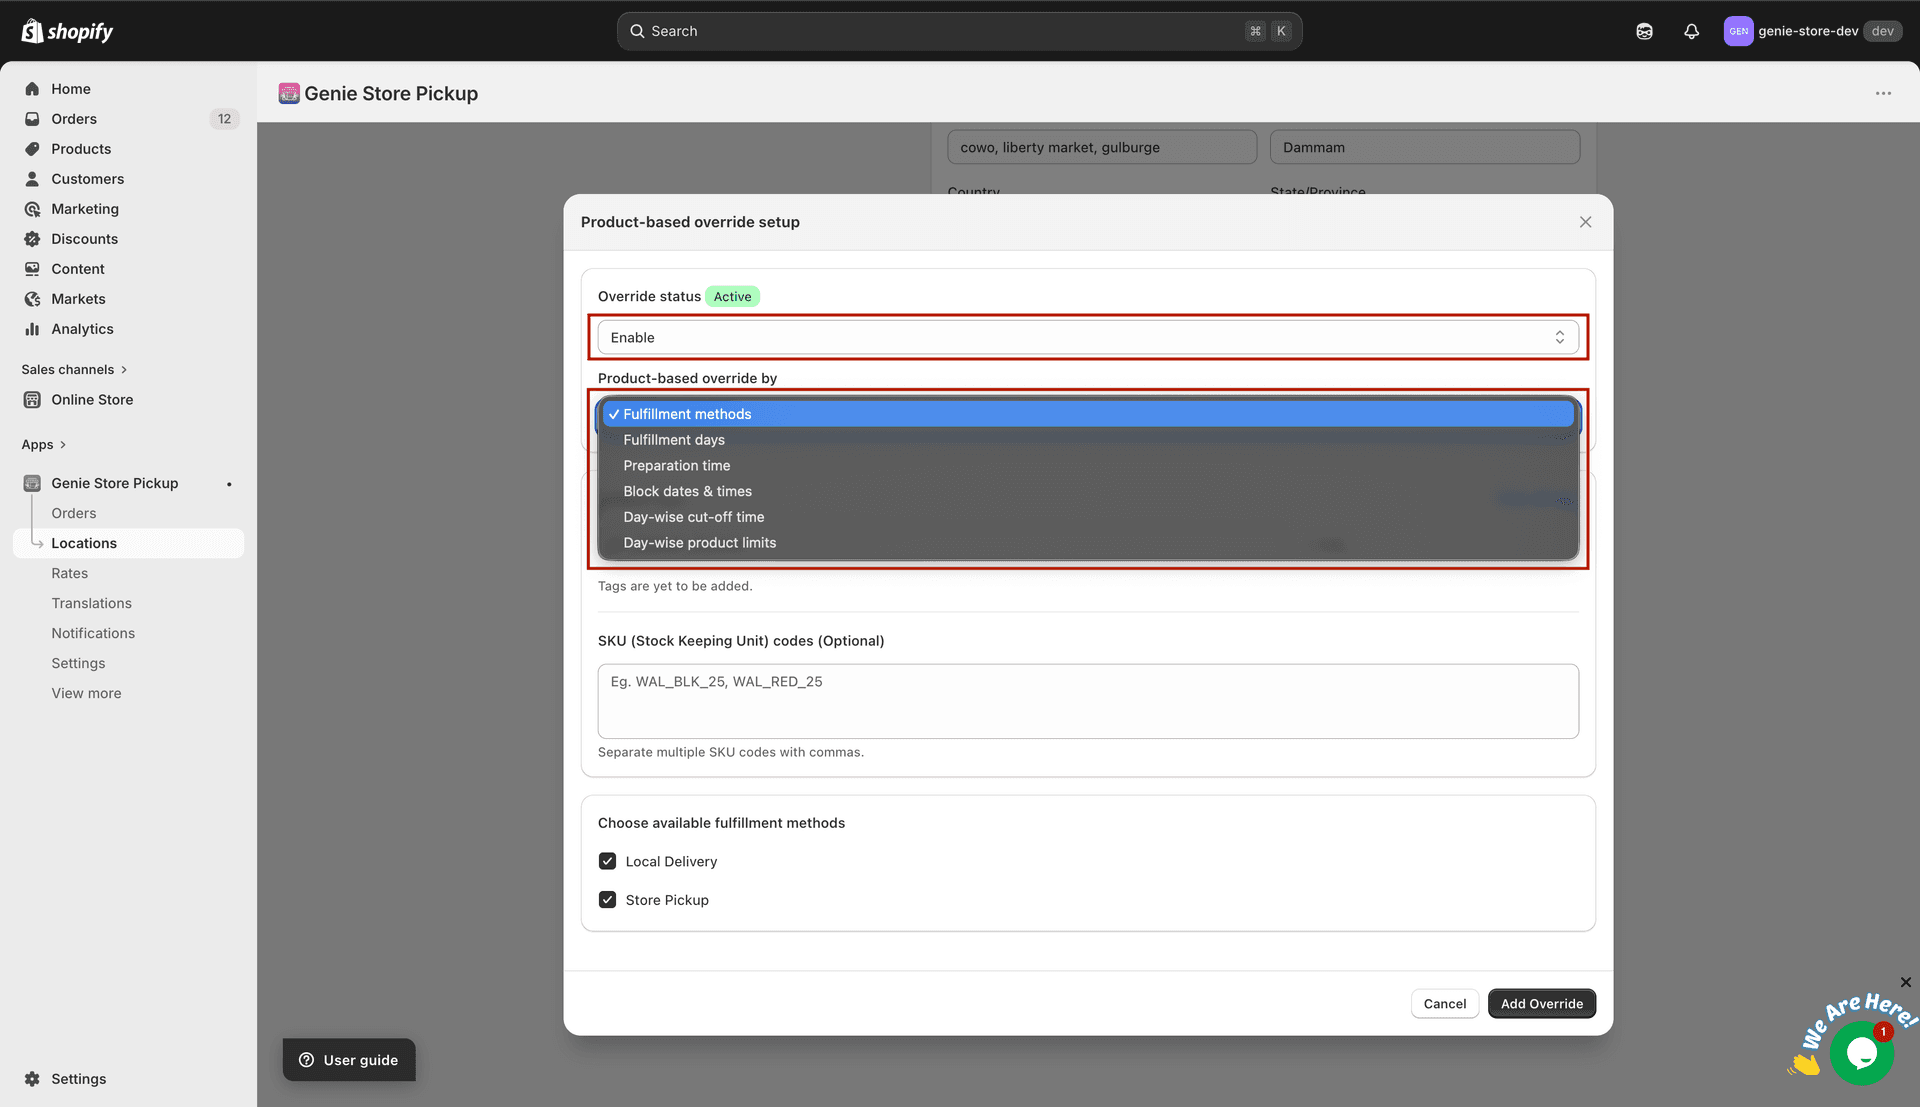1920x1107 pixels.
Task: Click the Orders count badge 12
Action: (x=224, y=119)
